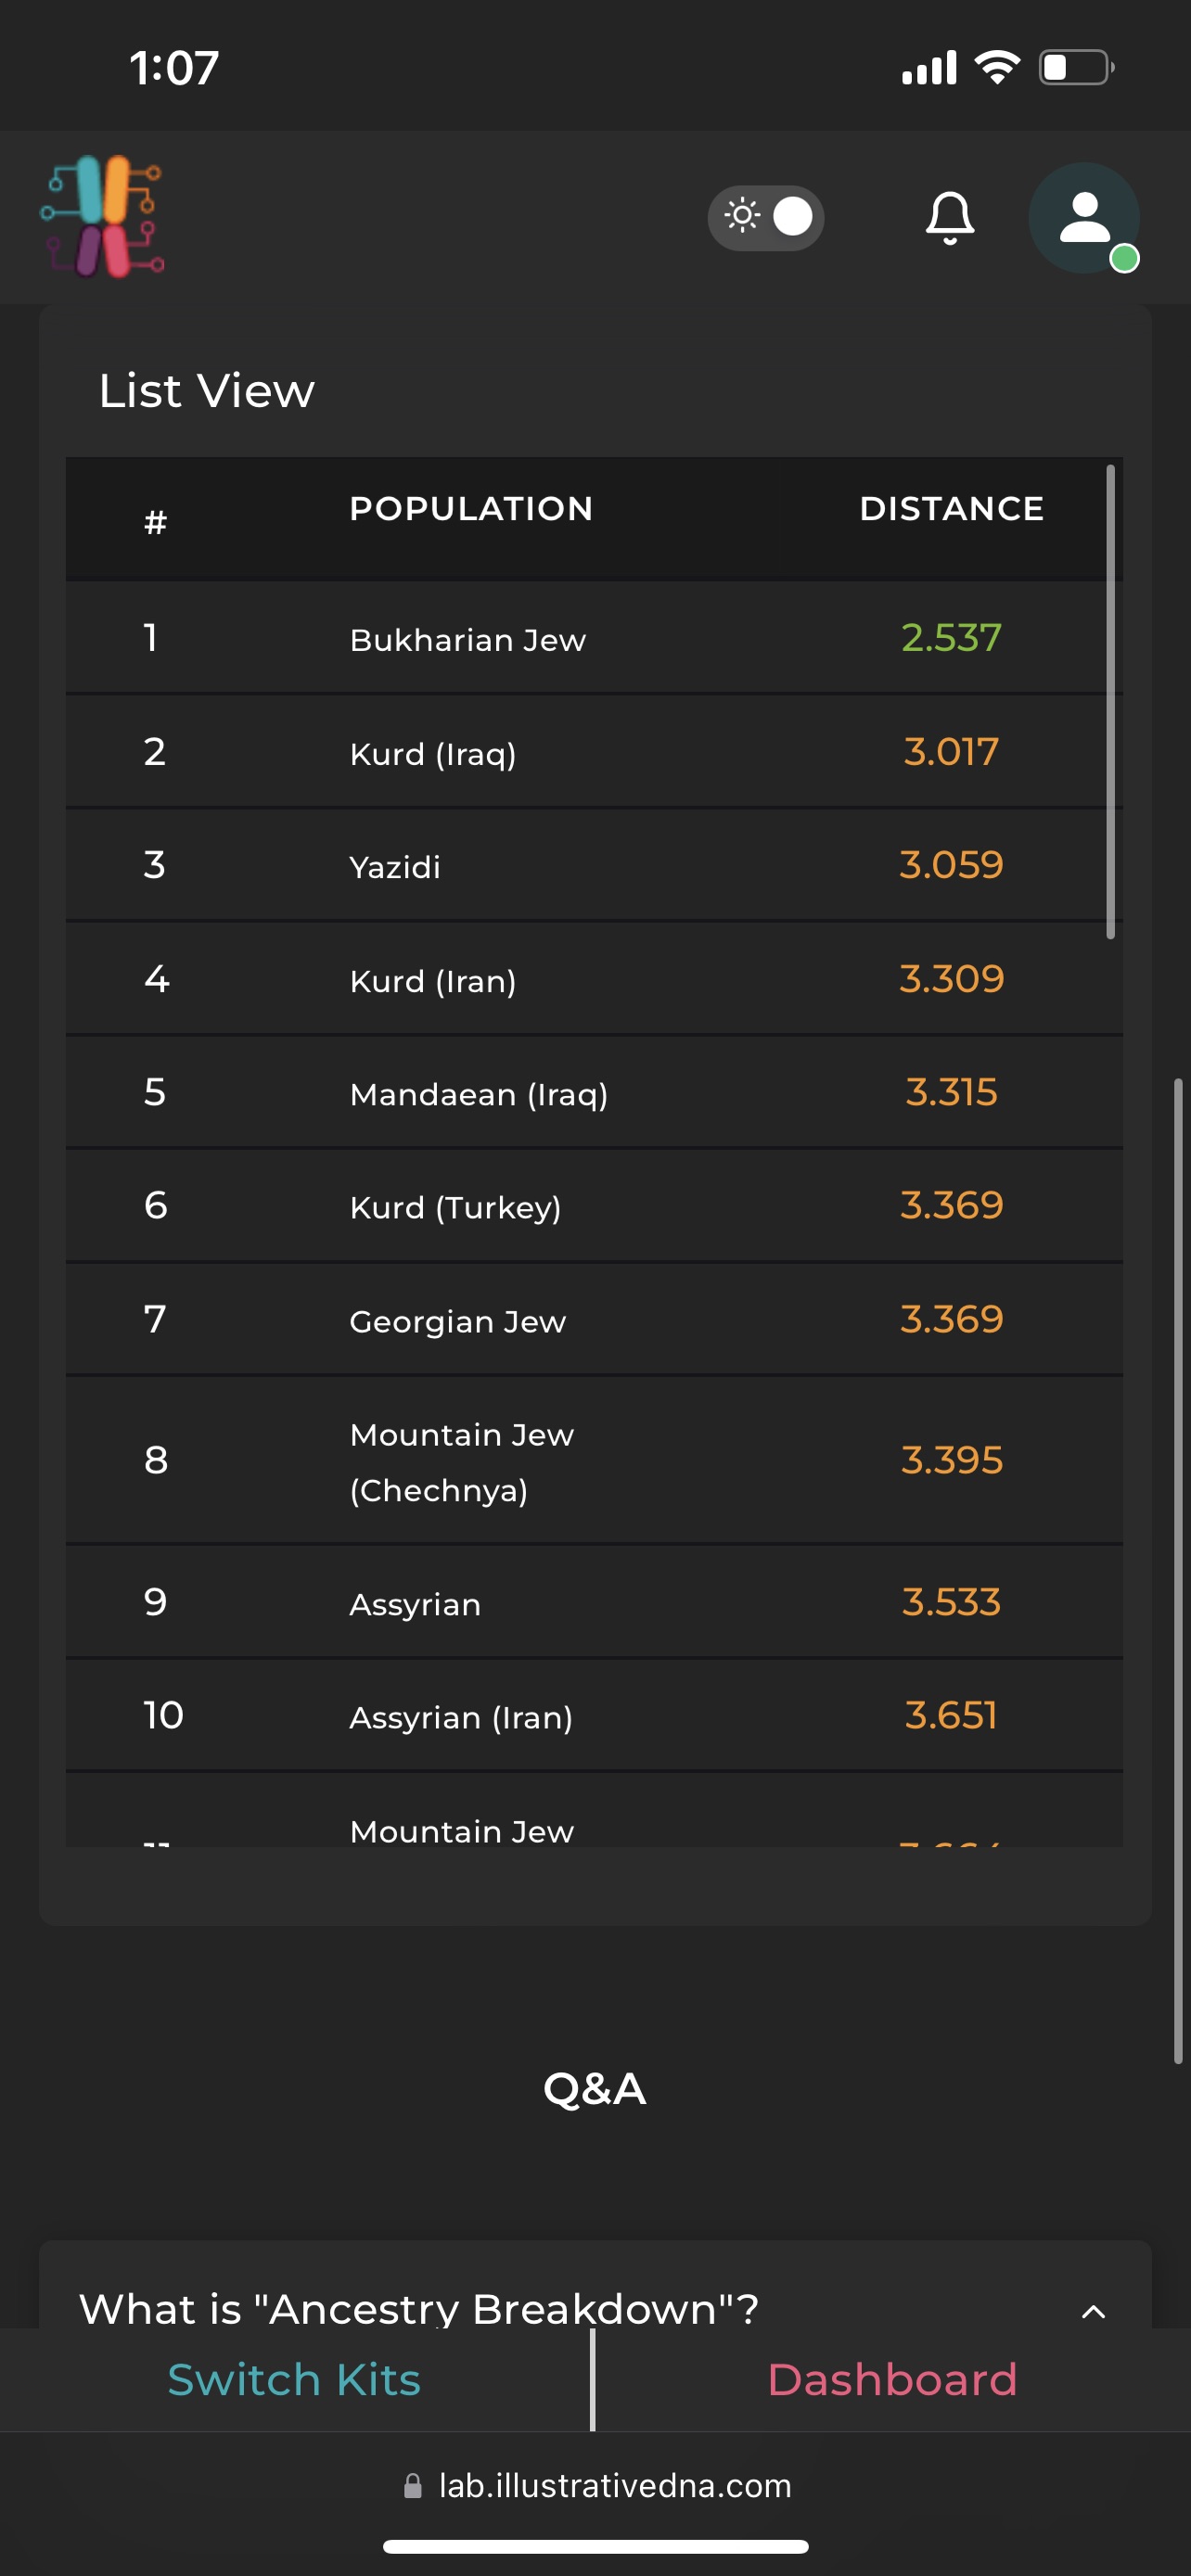This screenshot has width=1191, height=2576.
Task: Tap the lab.illustrativedna.com address bar
Action: coord(596,2485)
